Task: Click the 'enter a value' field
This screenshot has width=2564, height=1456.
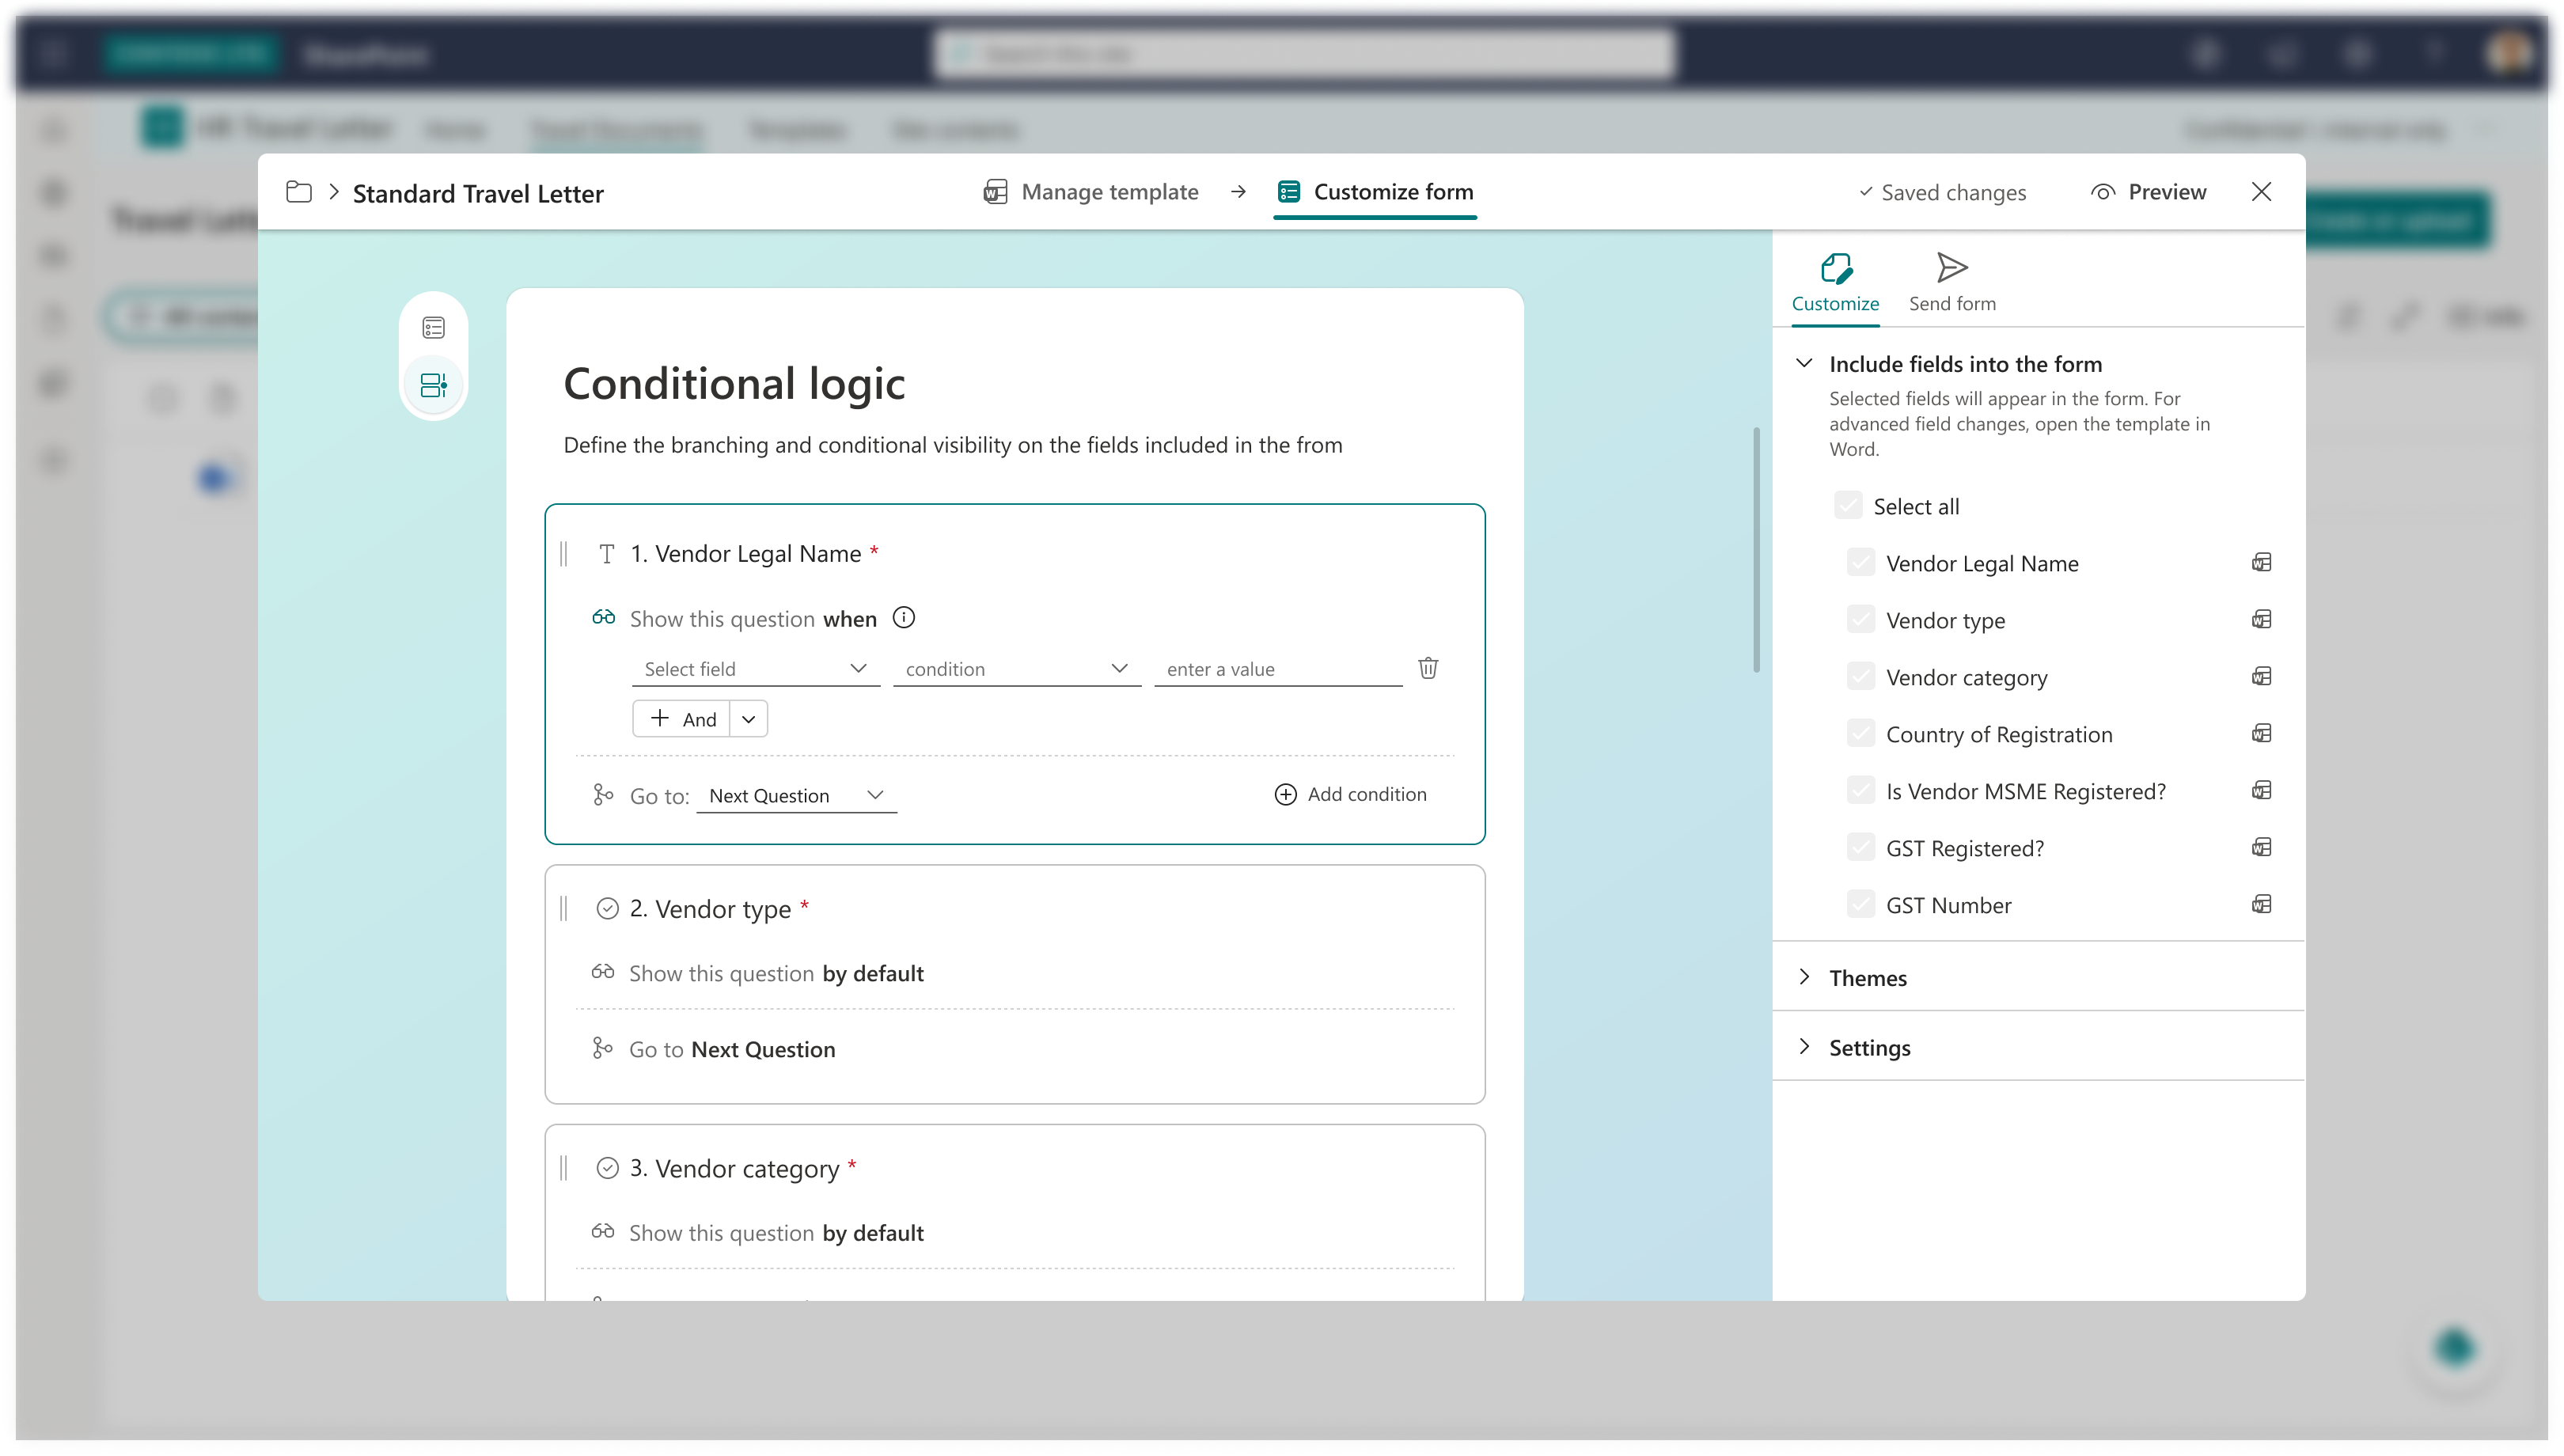Action: tap(1278, 669)
